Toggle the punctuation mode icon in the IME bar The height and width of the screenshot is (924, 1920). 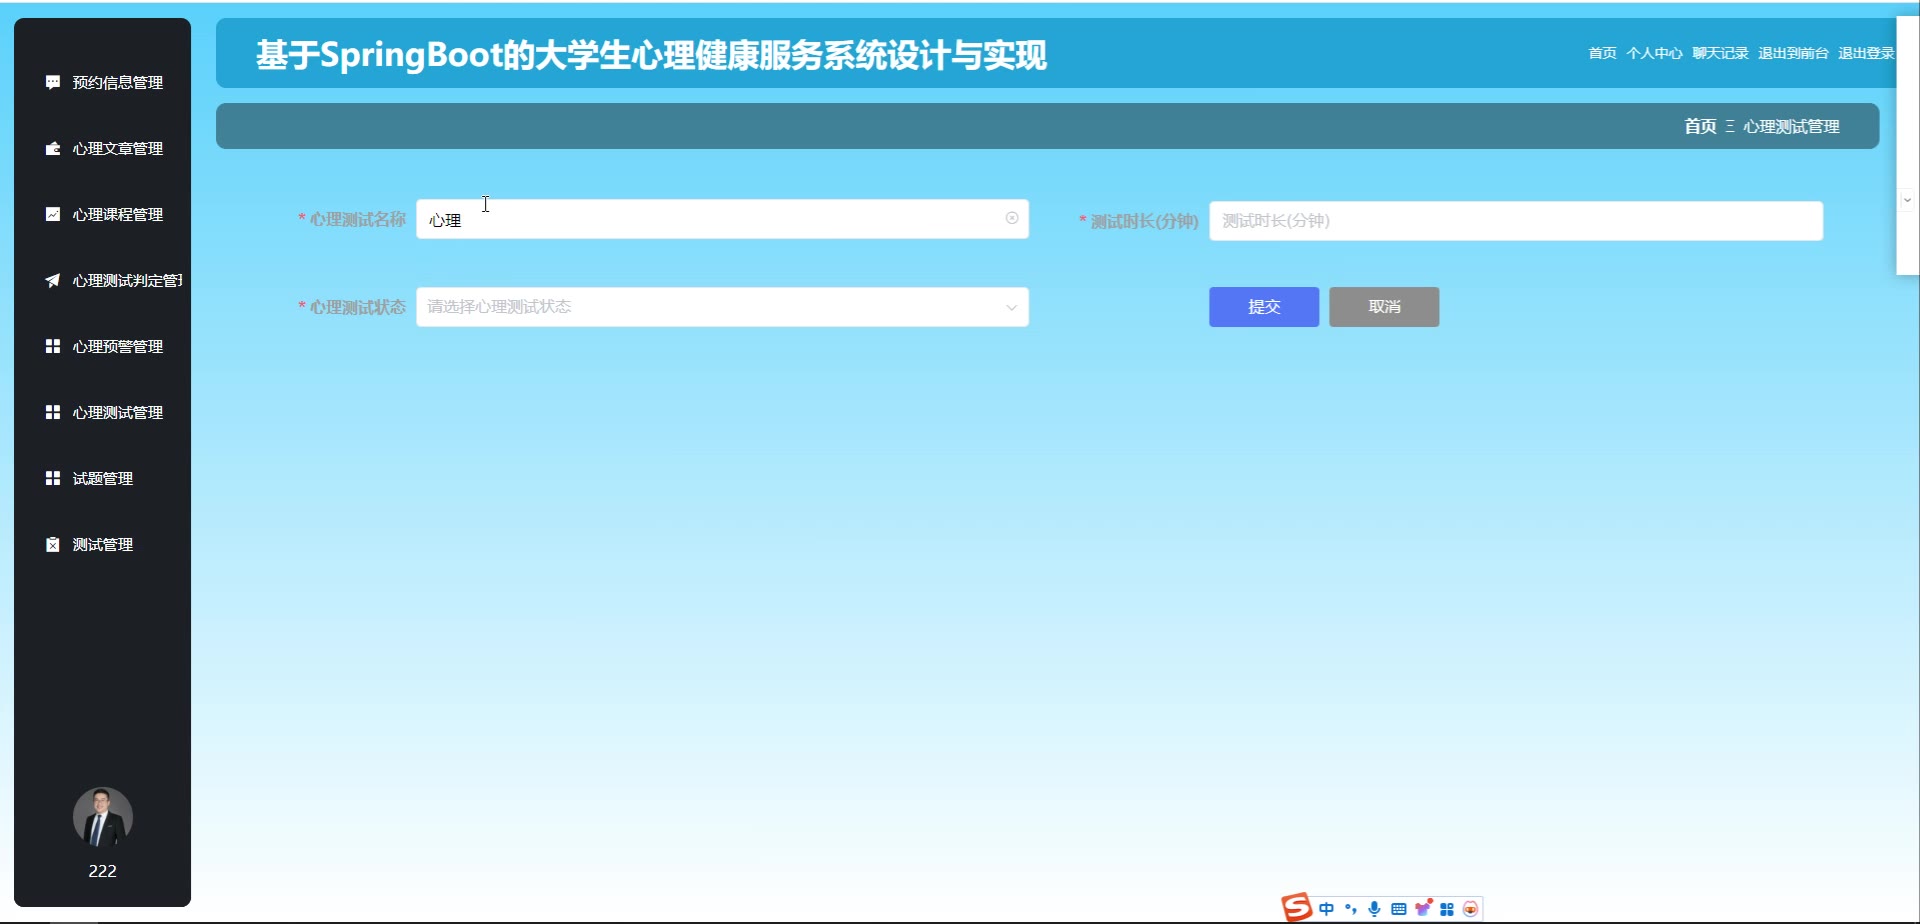[1351, 909]
